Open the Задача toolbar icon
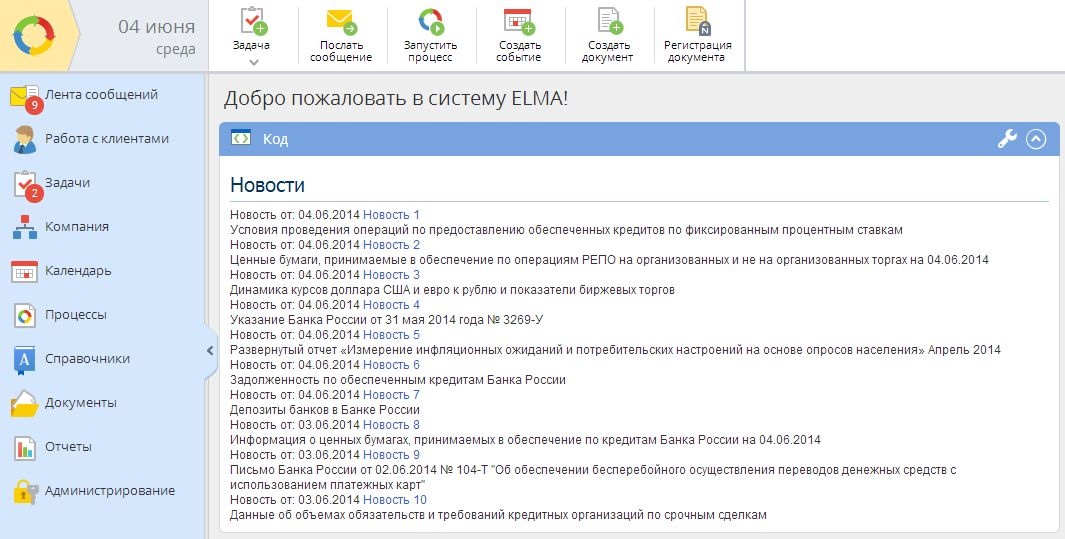The height and width of the screenshot is (539, 1065). pos(253,20)
